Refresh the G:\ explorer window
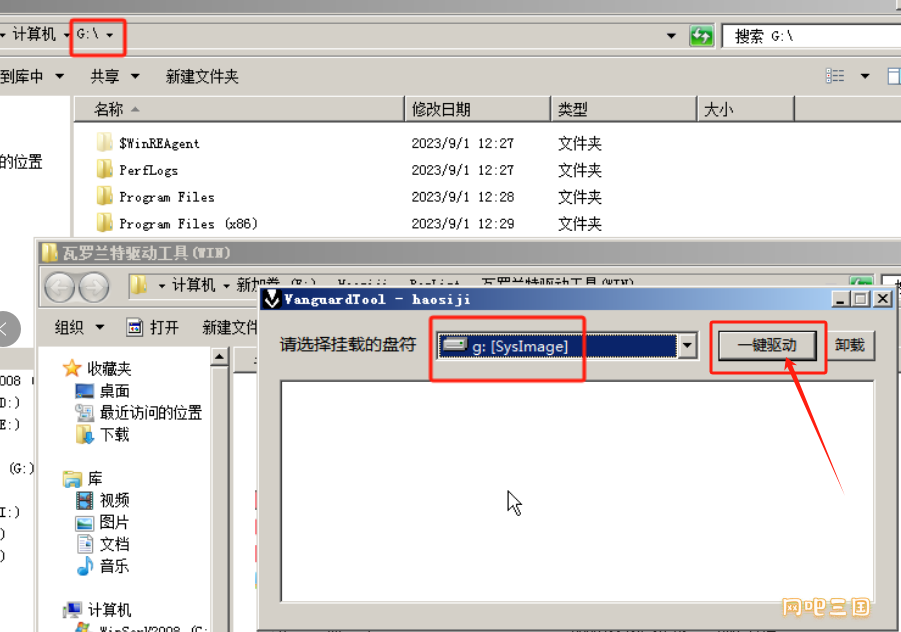The height and width of the screenshot is (632, 901). point(701,36)
